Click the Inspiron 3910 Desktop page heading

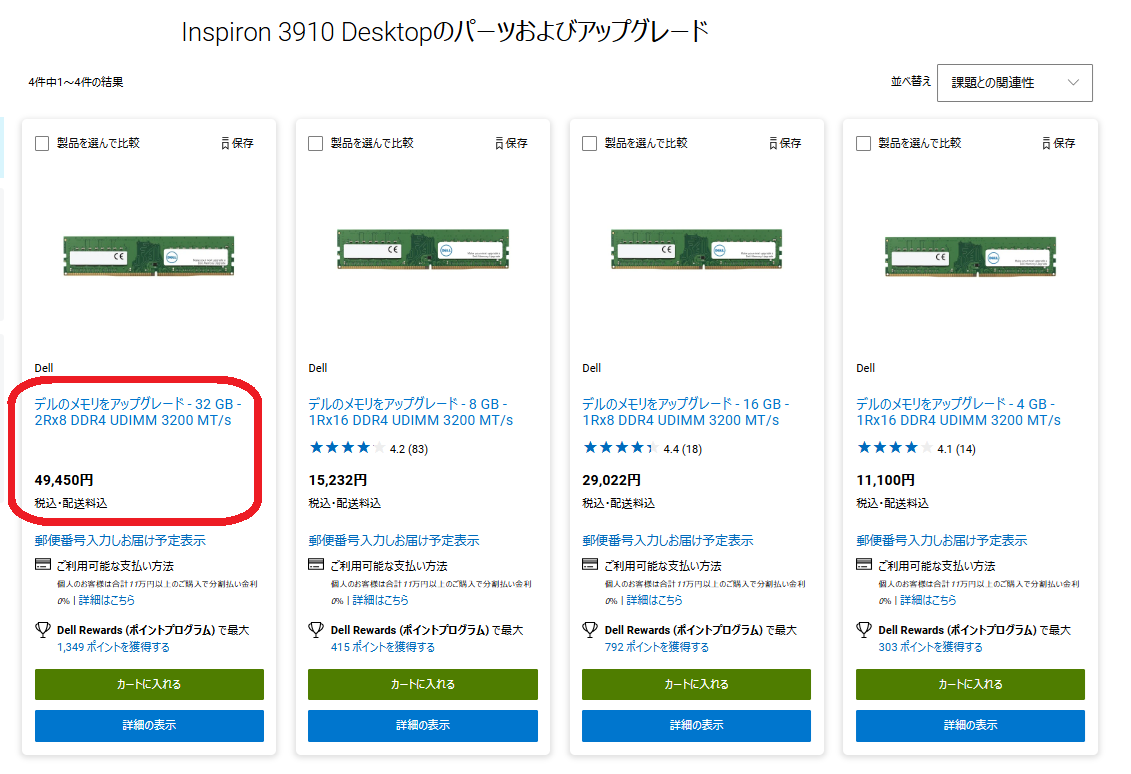tap(445, 32)
